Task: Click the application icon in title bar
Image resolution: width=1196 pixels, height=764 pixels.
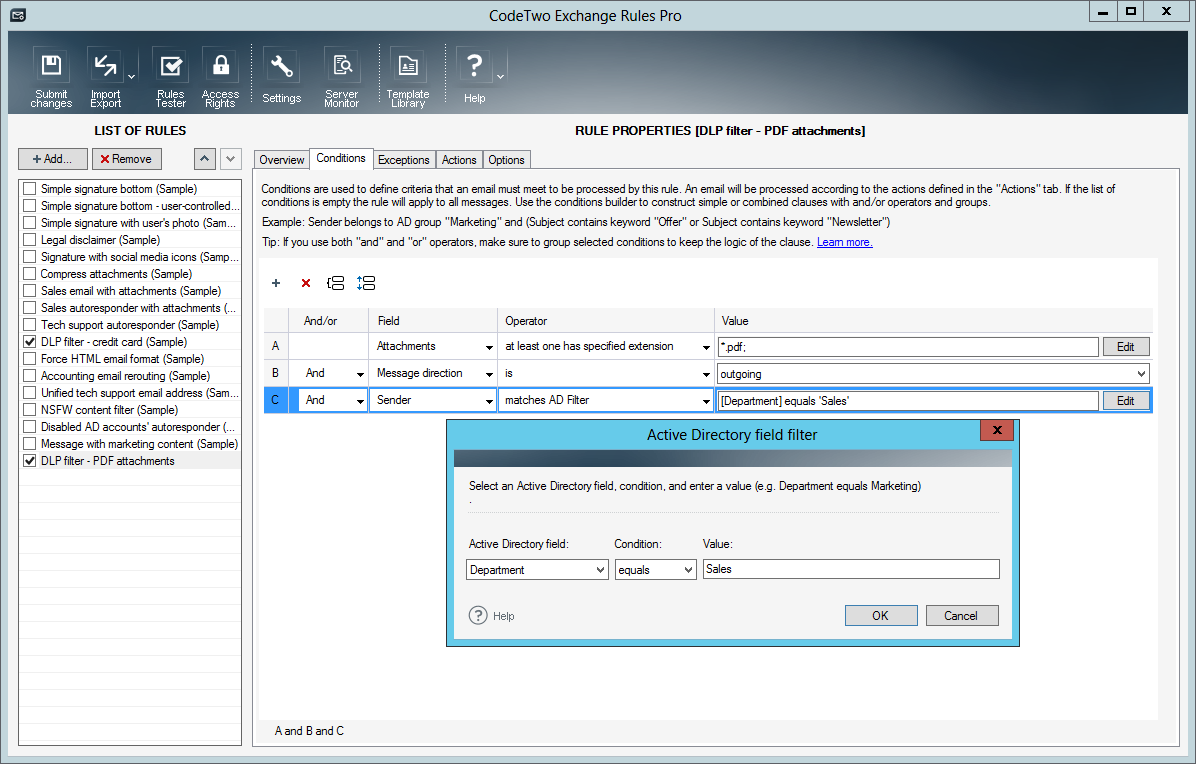Action: click(x=18, y=14)
